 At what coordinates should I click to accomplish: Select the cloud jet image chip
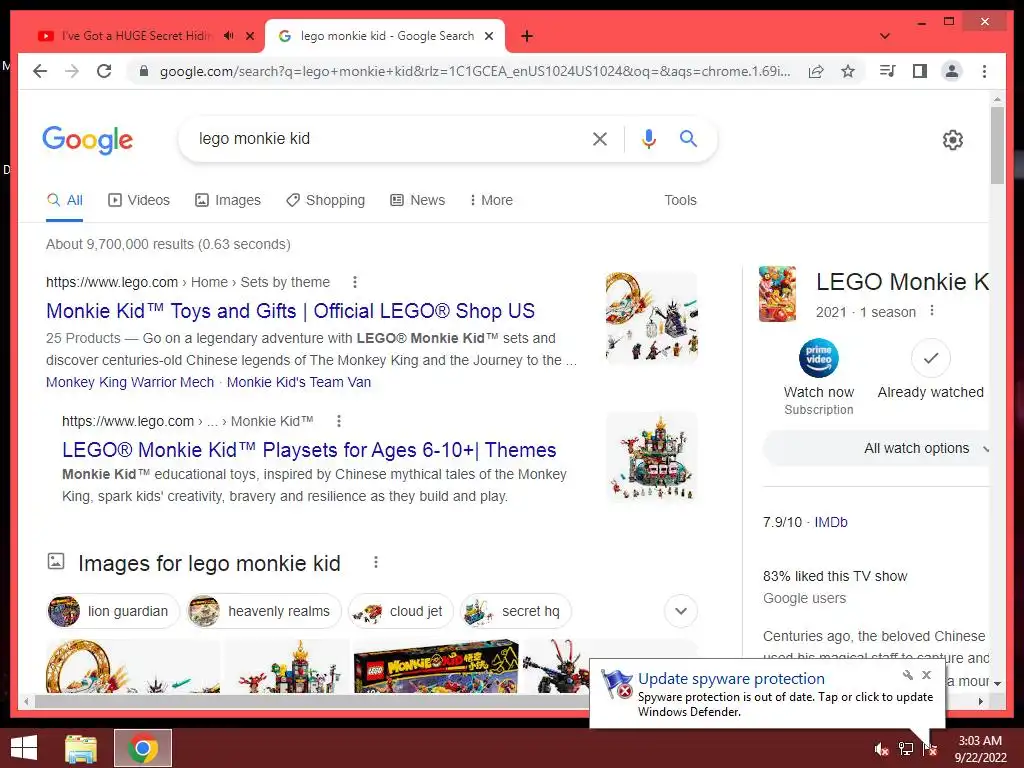(400, 611)
